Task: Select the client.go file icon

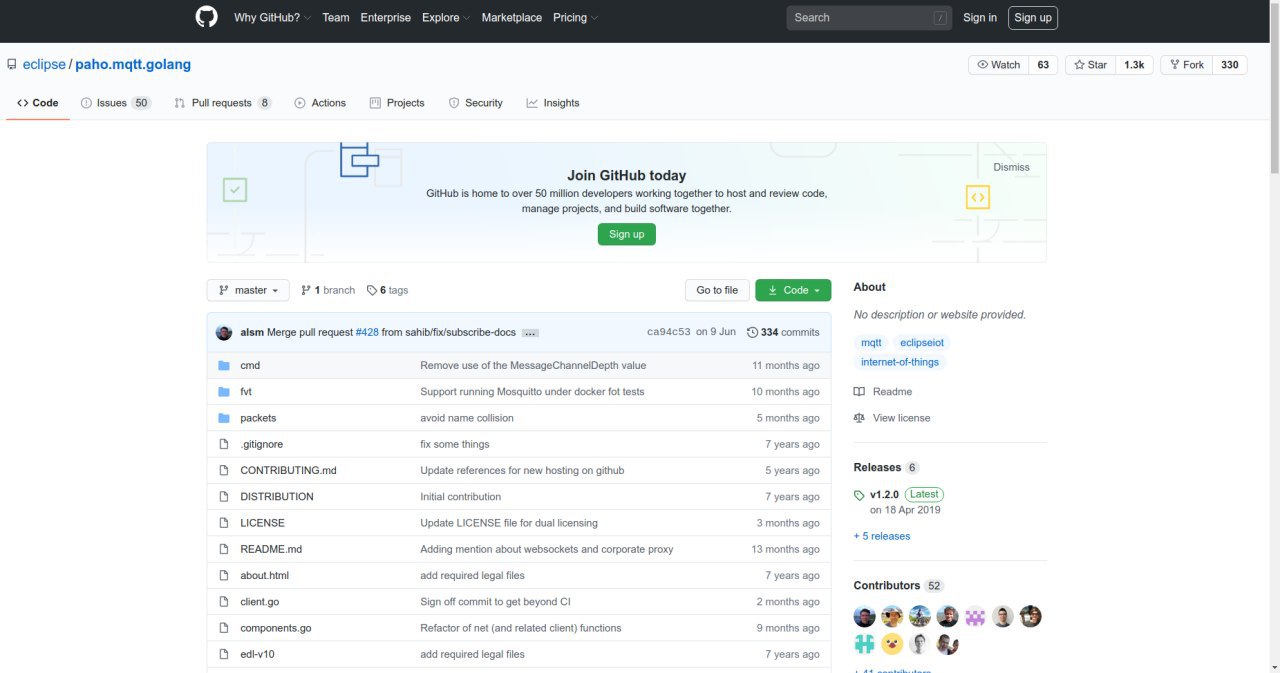Action: [x=224, y=602]
